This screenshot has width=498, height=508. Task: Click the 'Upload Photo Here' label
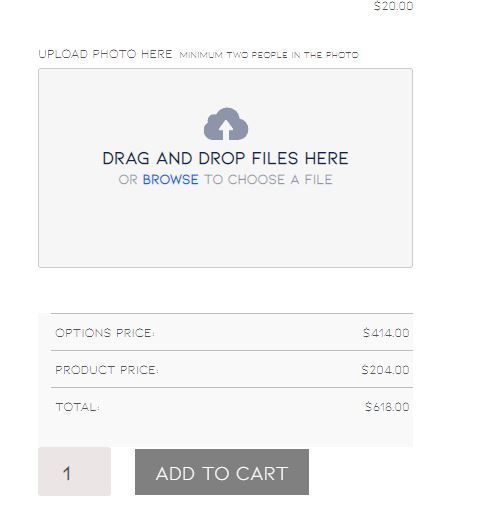pyautogui.click(x=105, y=54)
